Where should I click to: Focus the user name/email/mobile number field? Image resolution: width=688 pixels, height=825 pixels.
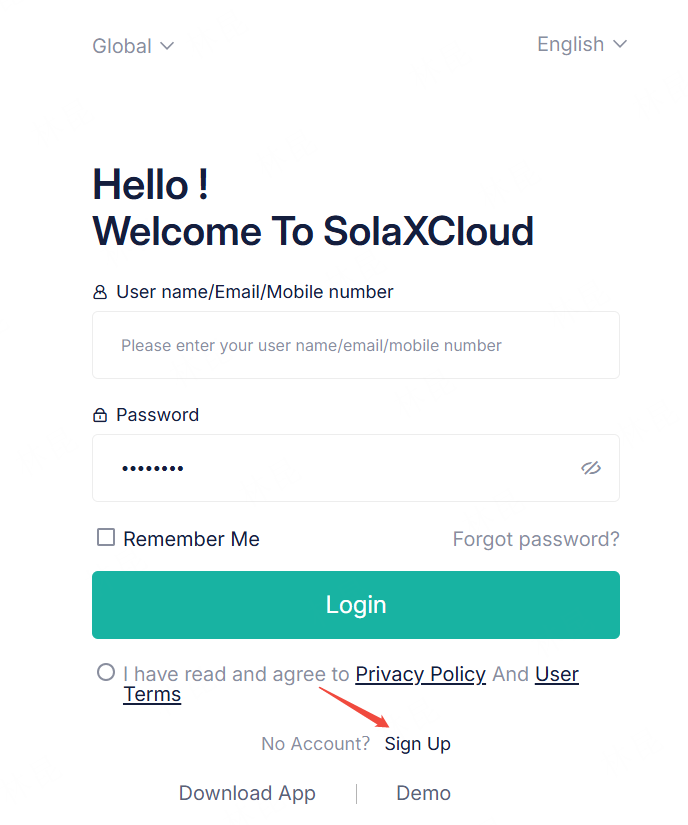click(x=355, y=345)
